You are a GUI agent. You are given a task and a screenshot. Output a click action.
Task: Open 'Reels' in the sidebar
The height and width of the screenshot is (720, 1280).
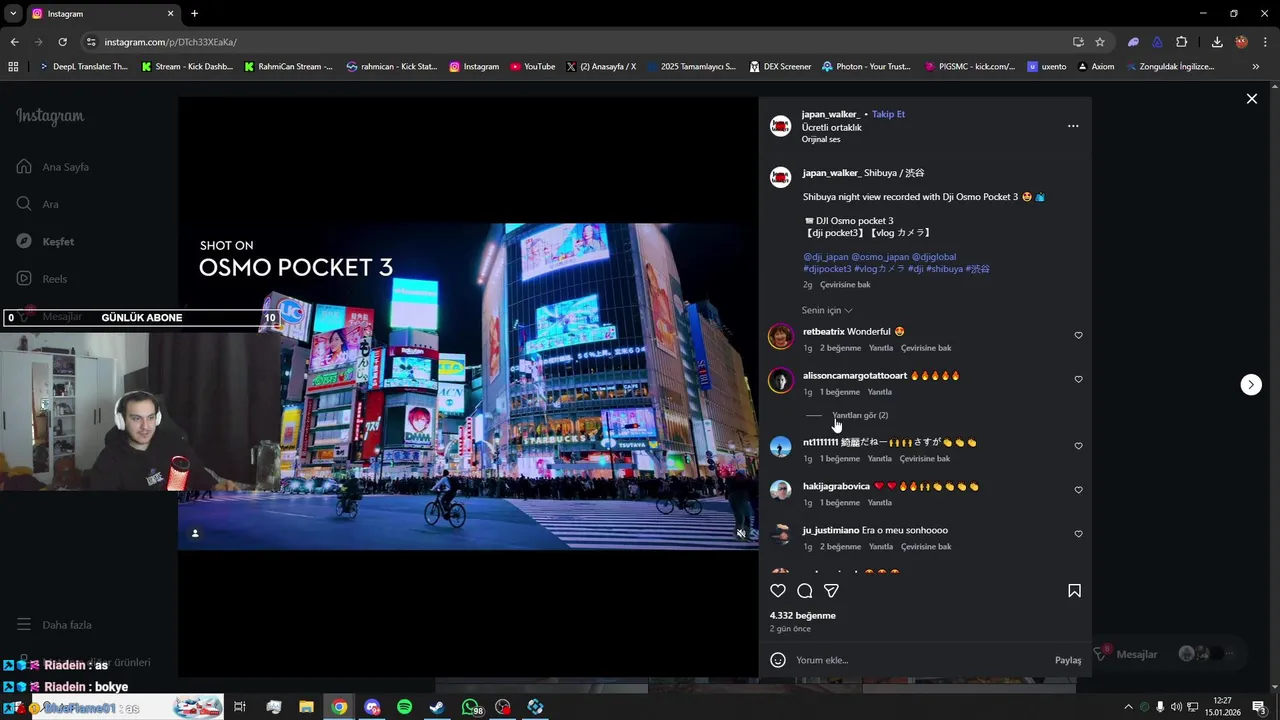42,279
